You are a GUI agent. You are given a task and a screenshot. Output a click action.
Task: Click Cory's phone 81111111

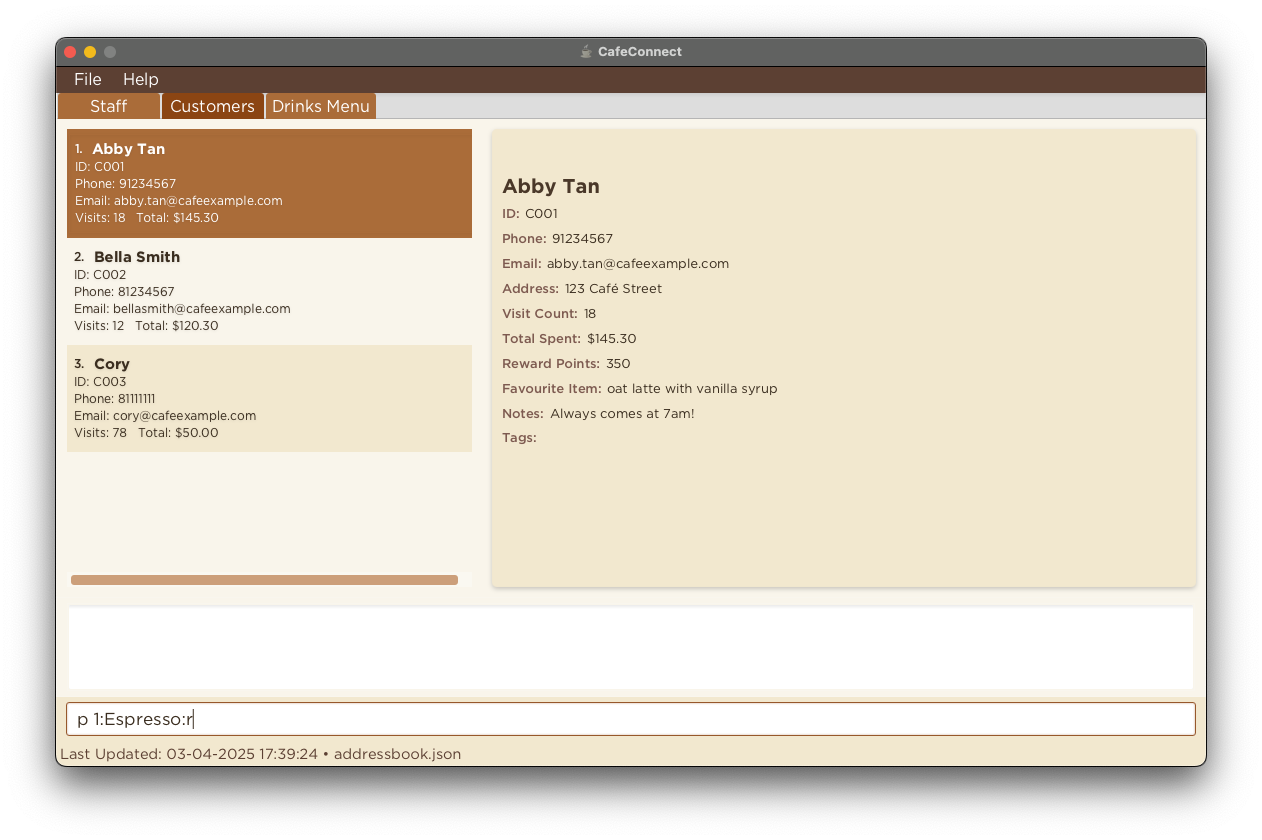[x=114, y=399]
